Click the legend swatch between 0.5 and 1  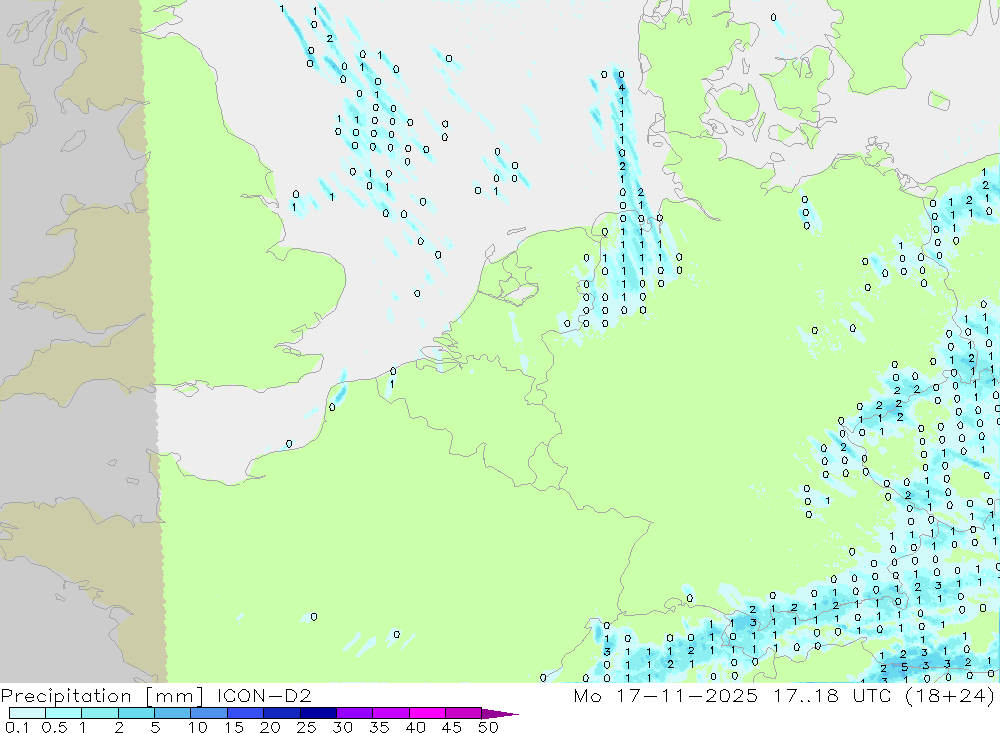64,713
